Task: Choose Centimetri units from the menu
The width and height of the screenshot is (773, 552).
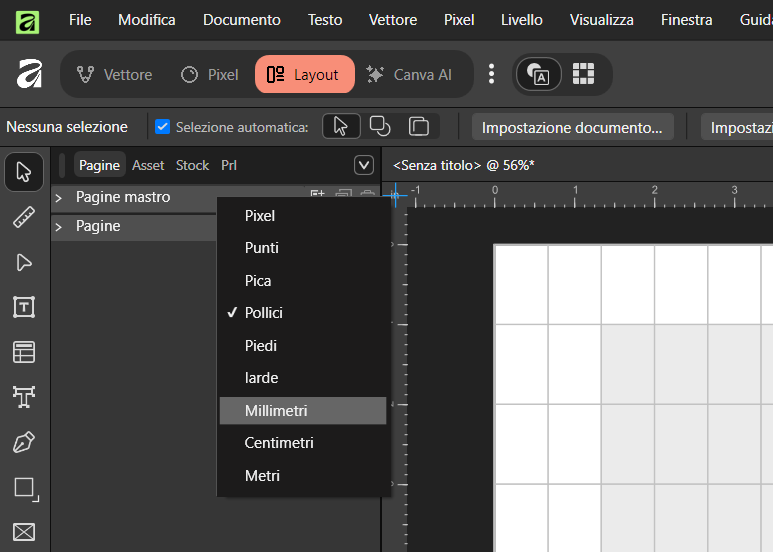Action: pyautogui.click(x=303, y=443)
